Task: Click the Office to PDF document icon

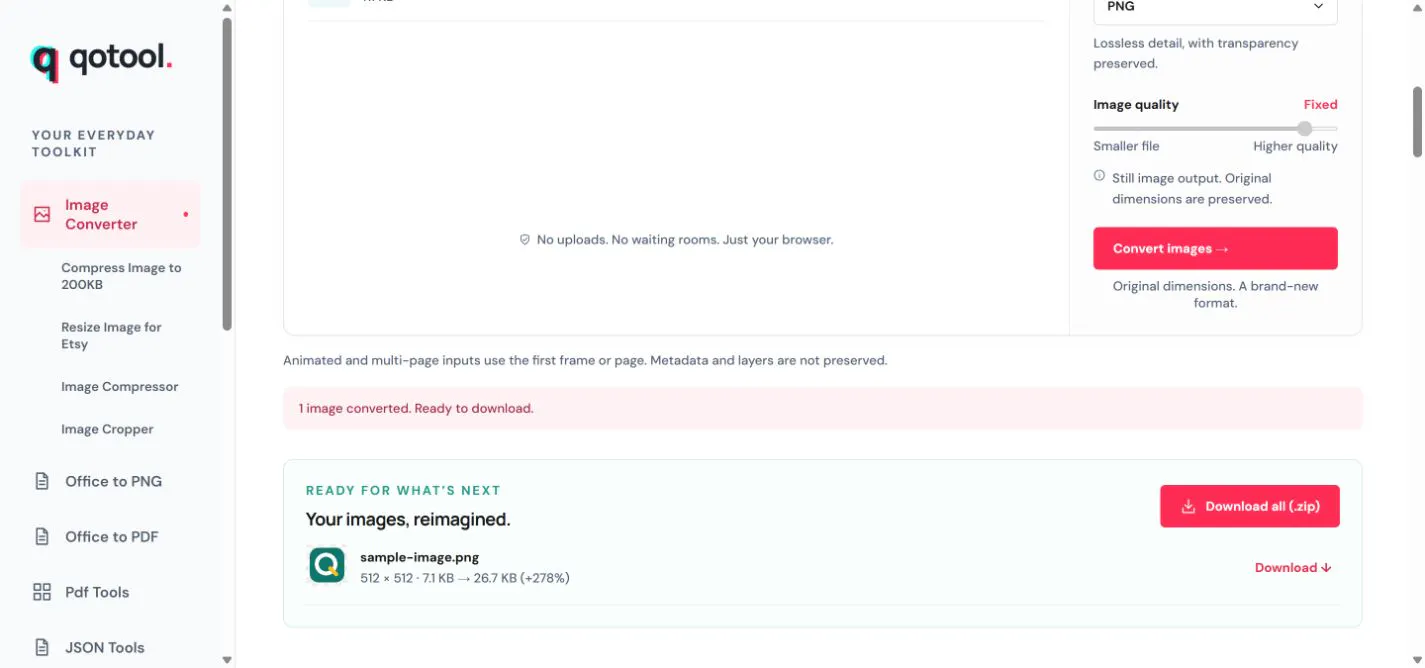Action: coord(42,537)
